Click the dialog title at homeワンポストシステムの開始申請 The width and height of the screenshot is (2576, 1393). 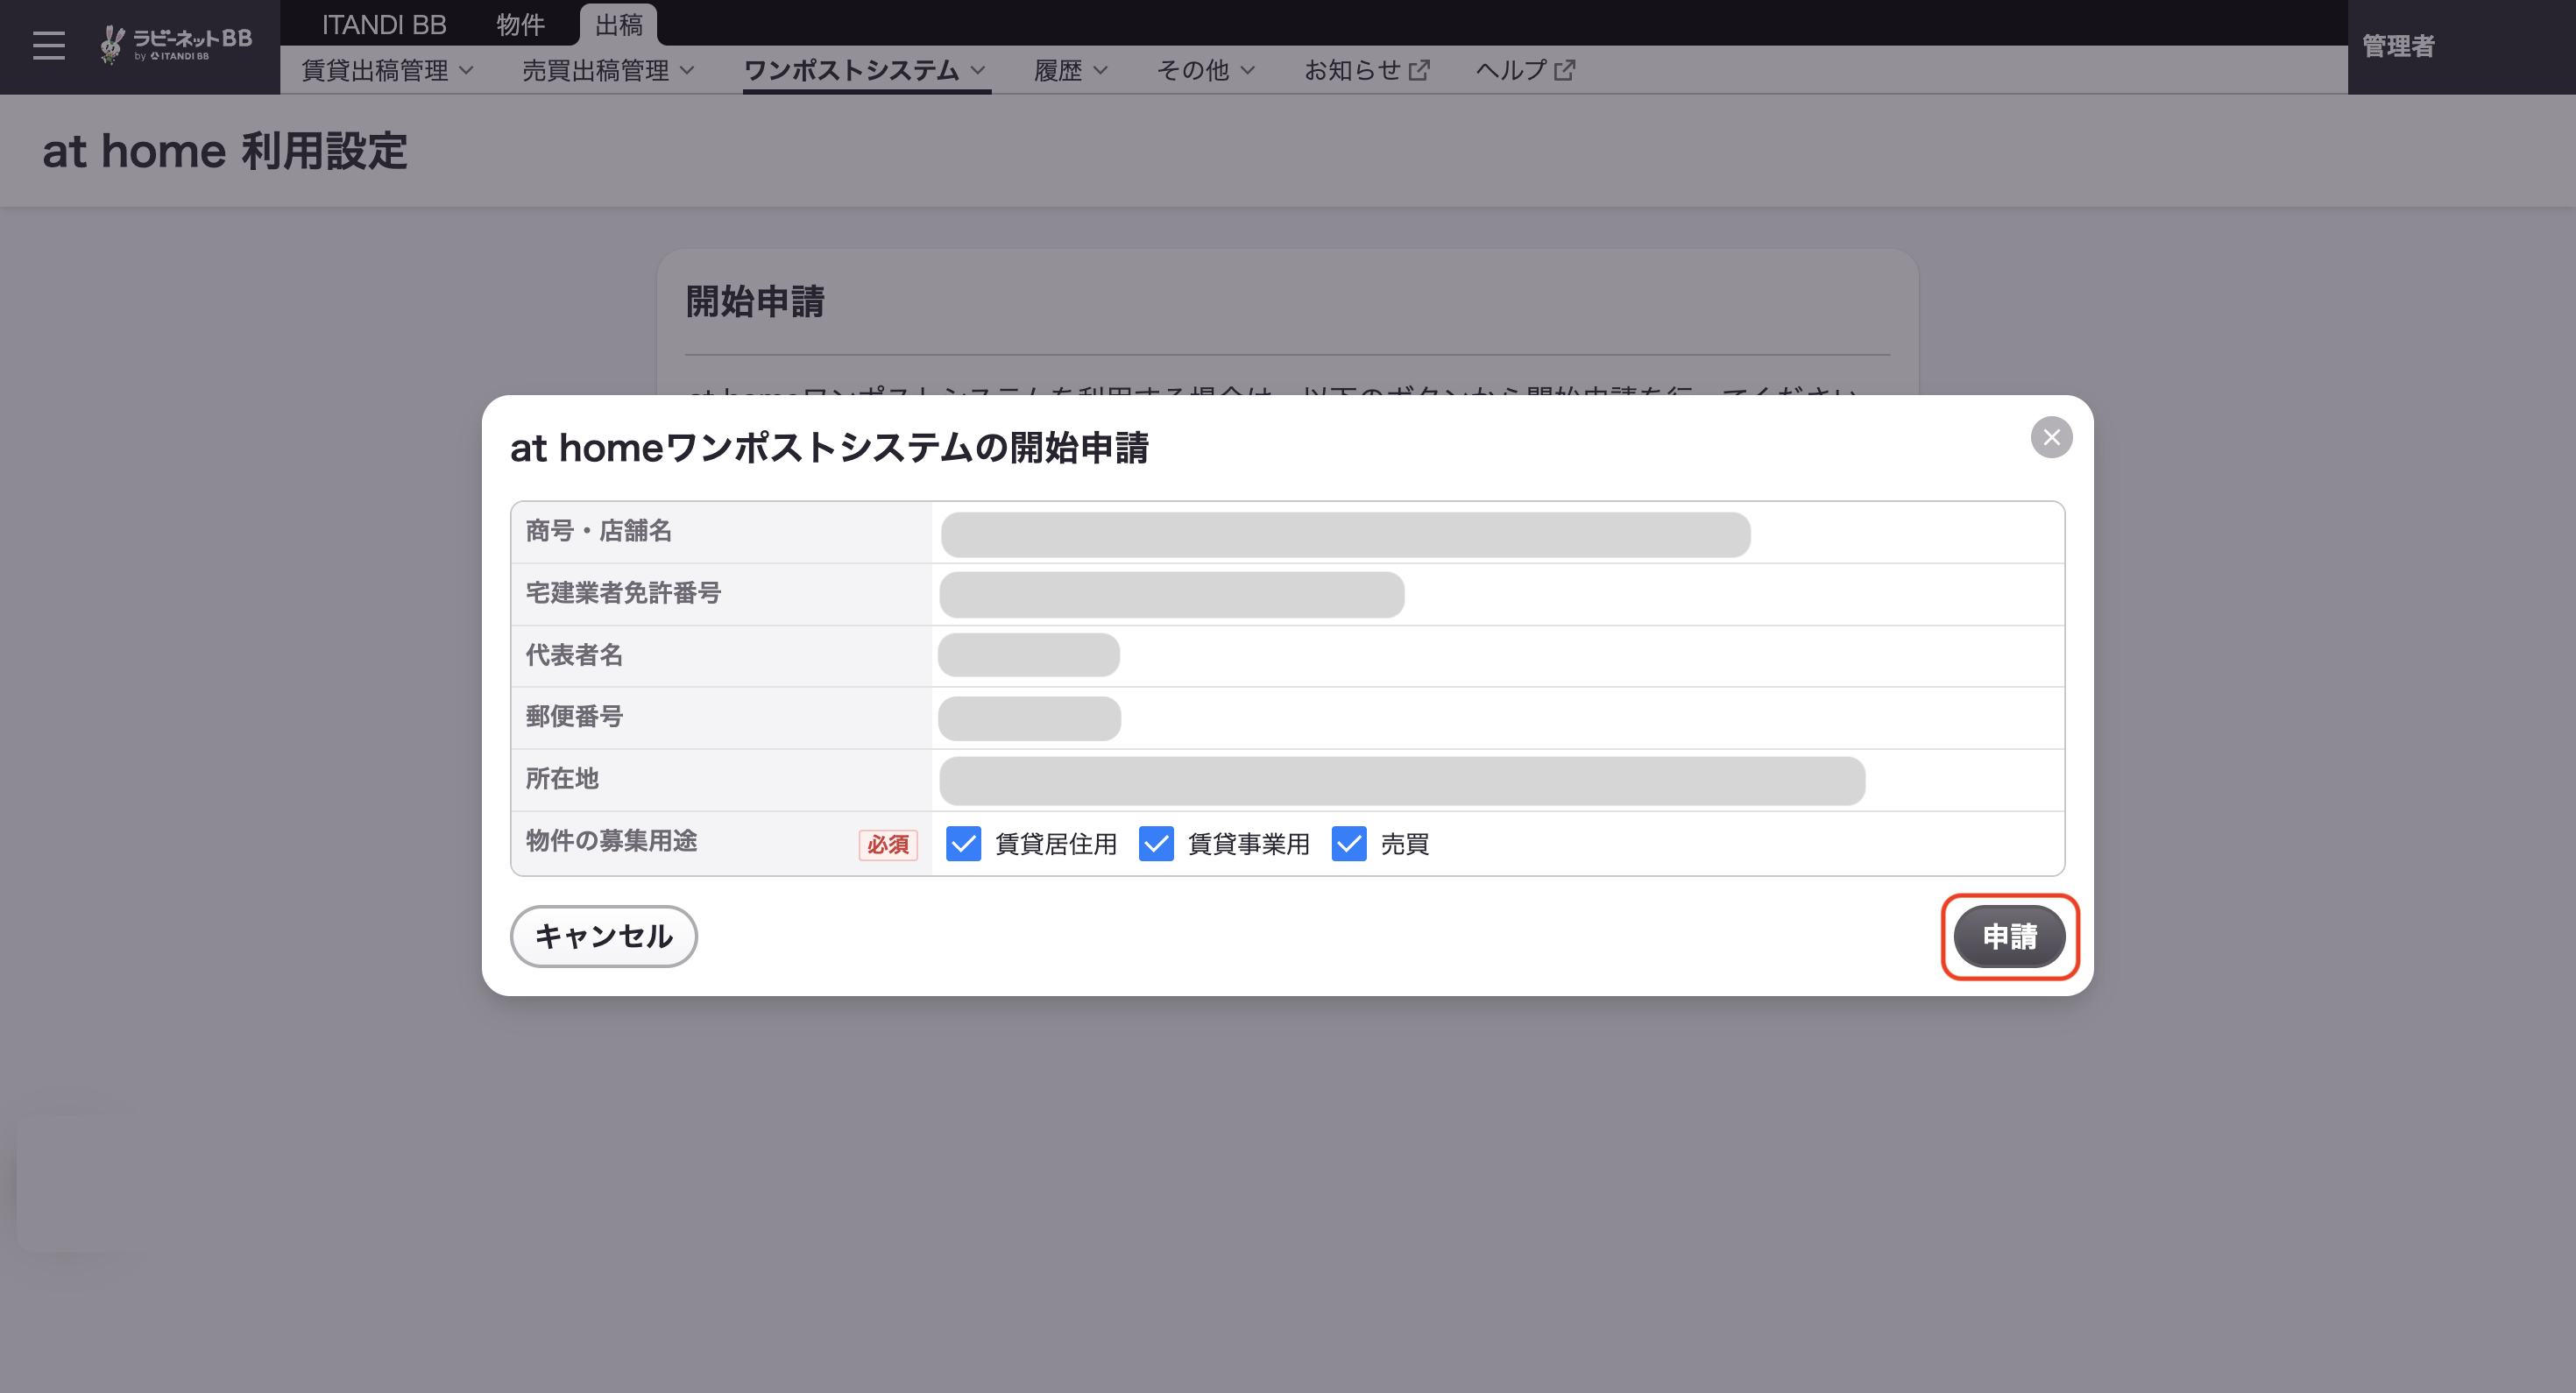click(829, 447)
